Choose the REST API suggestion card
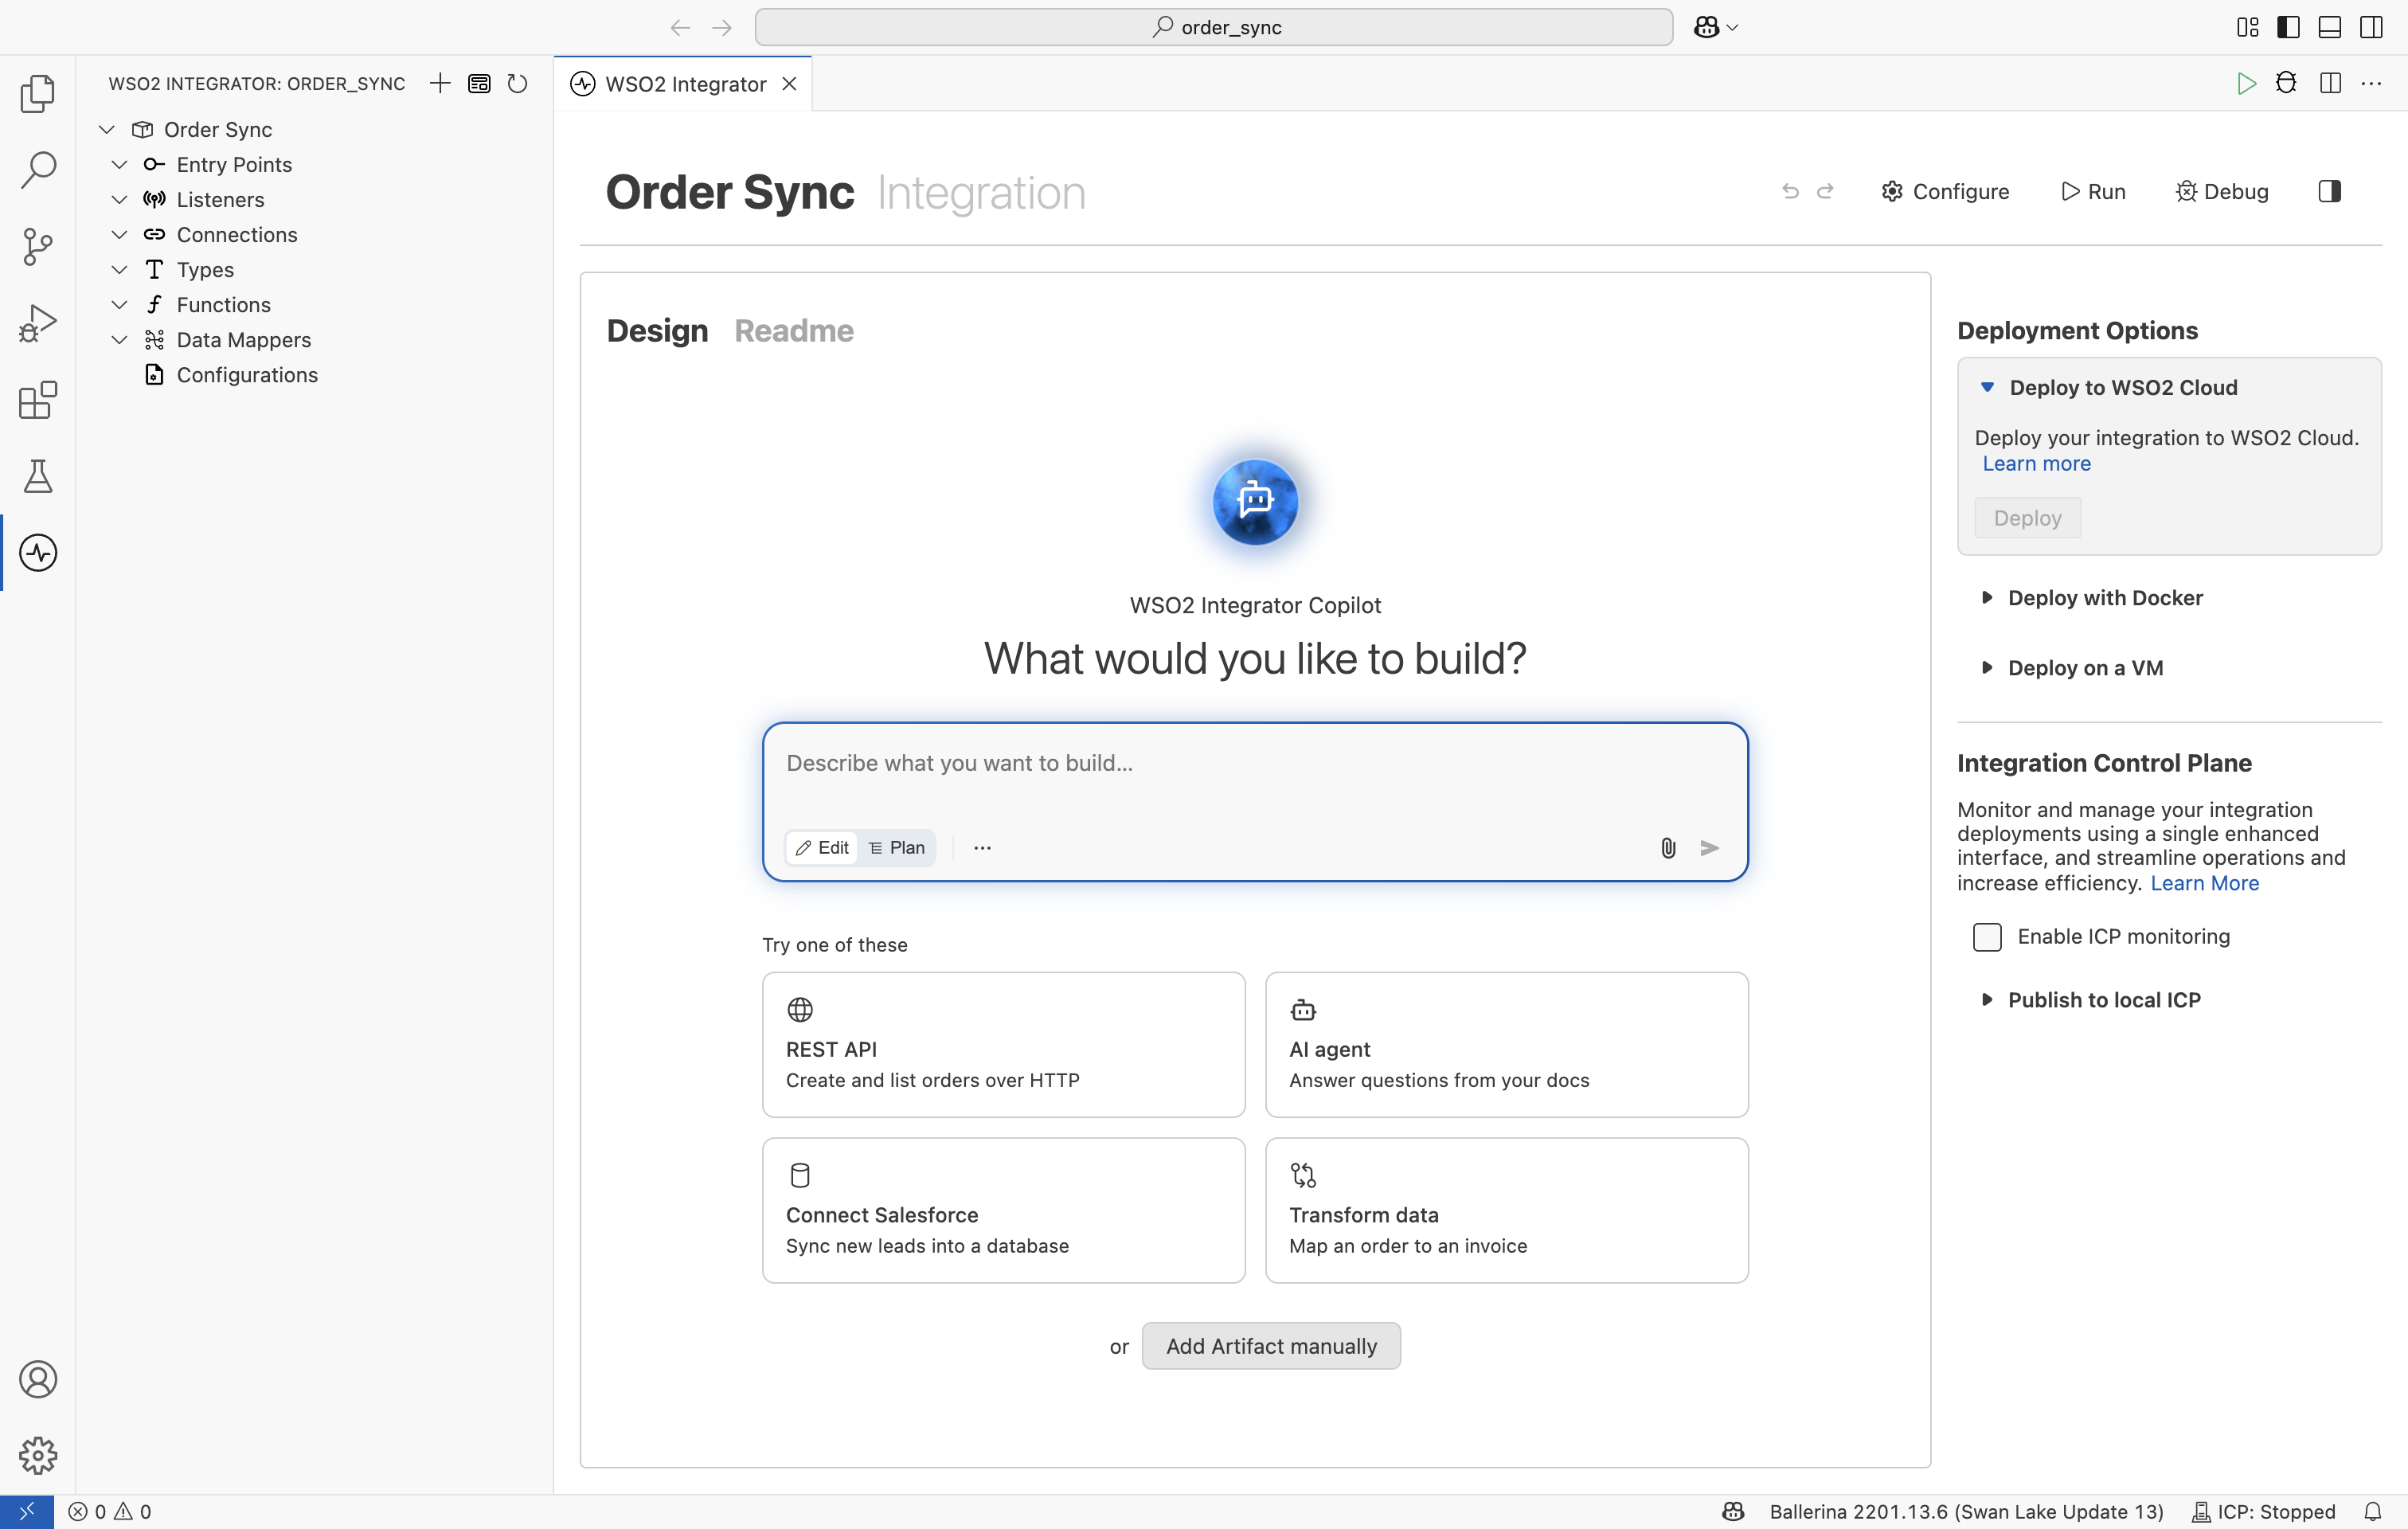 [1003, 1044]
